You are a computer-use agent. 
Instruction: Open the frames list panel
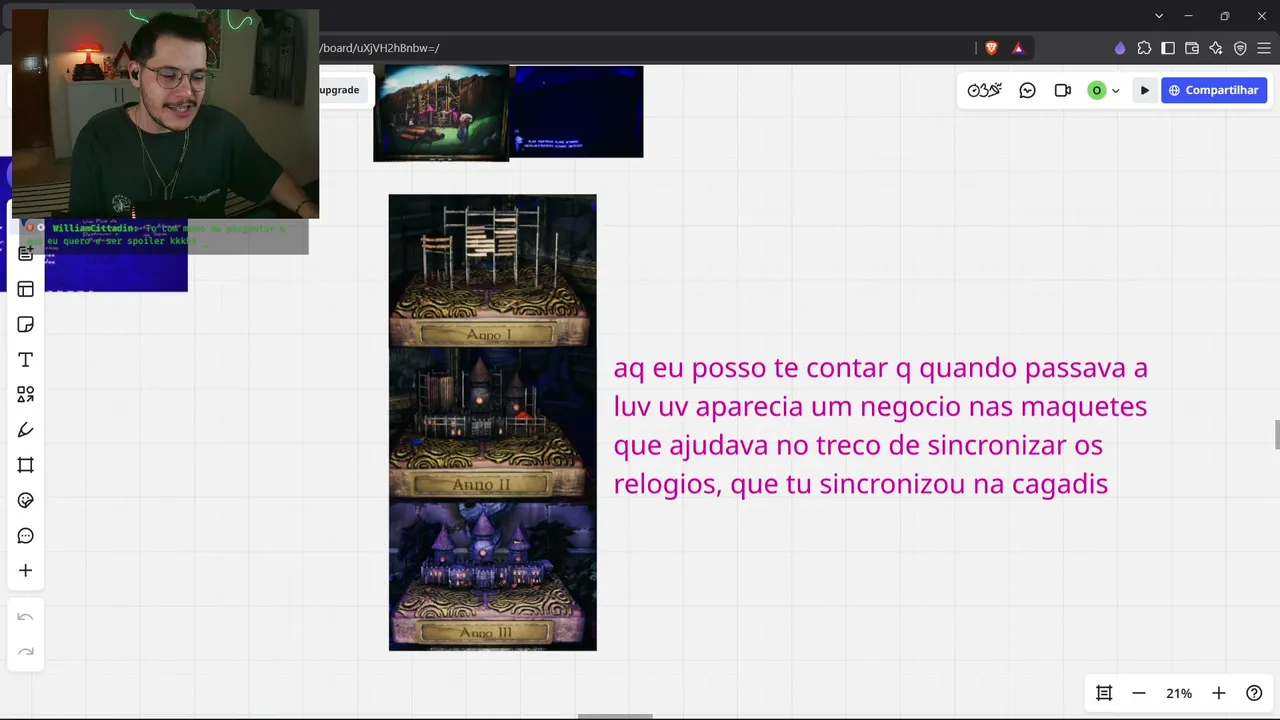[x=1104, y=693]
